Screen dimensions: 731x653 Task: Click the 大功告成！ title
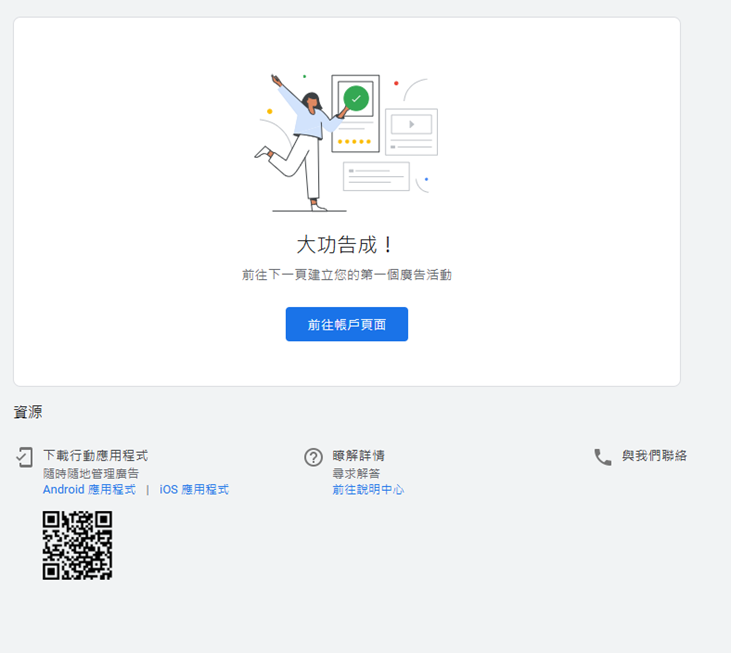tap(345, 245)
